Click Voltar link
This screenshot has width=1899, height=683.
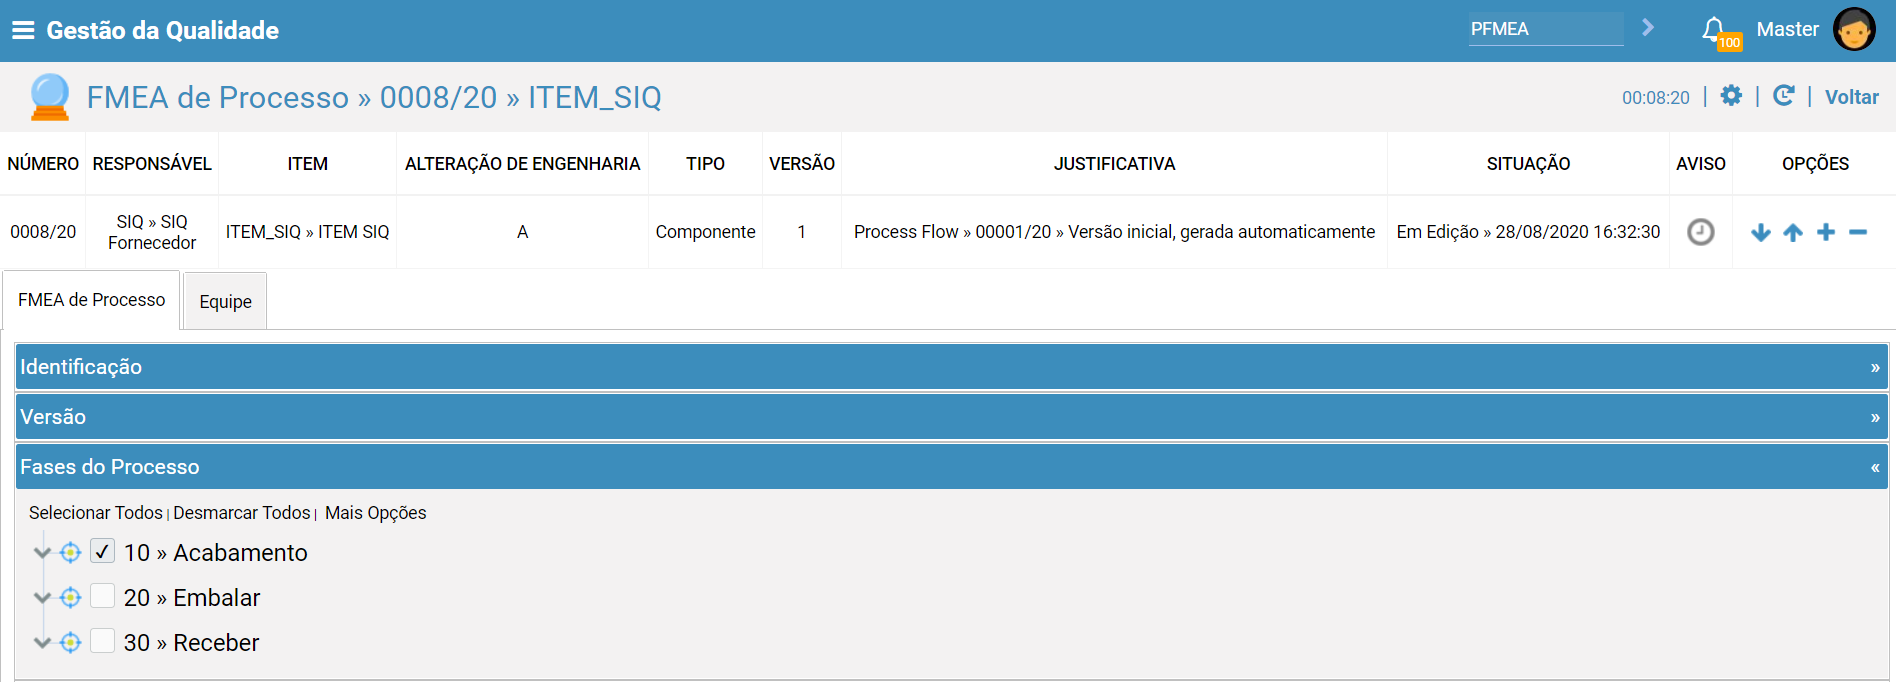coord(1851,97)
